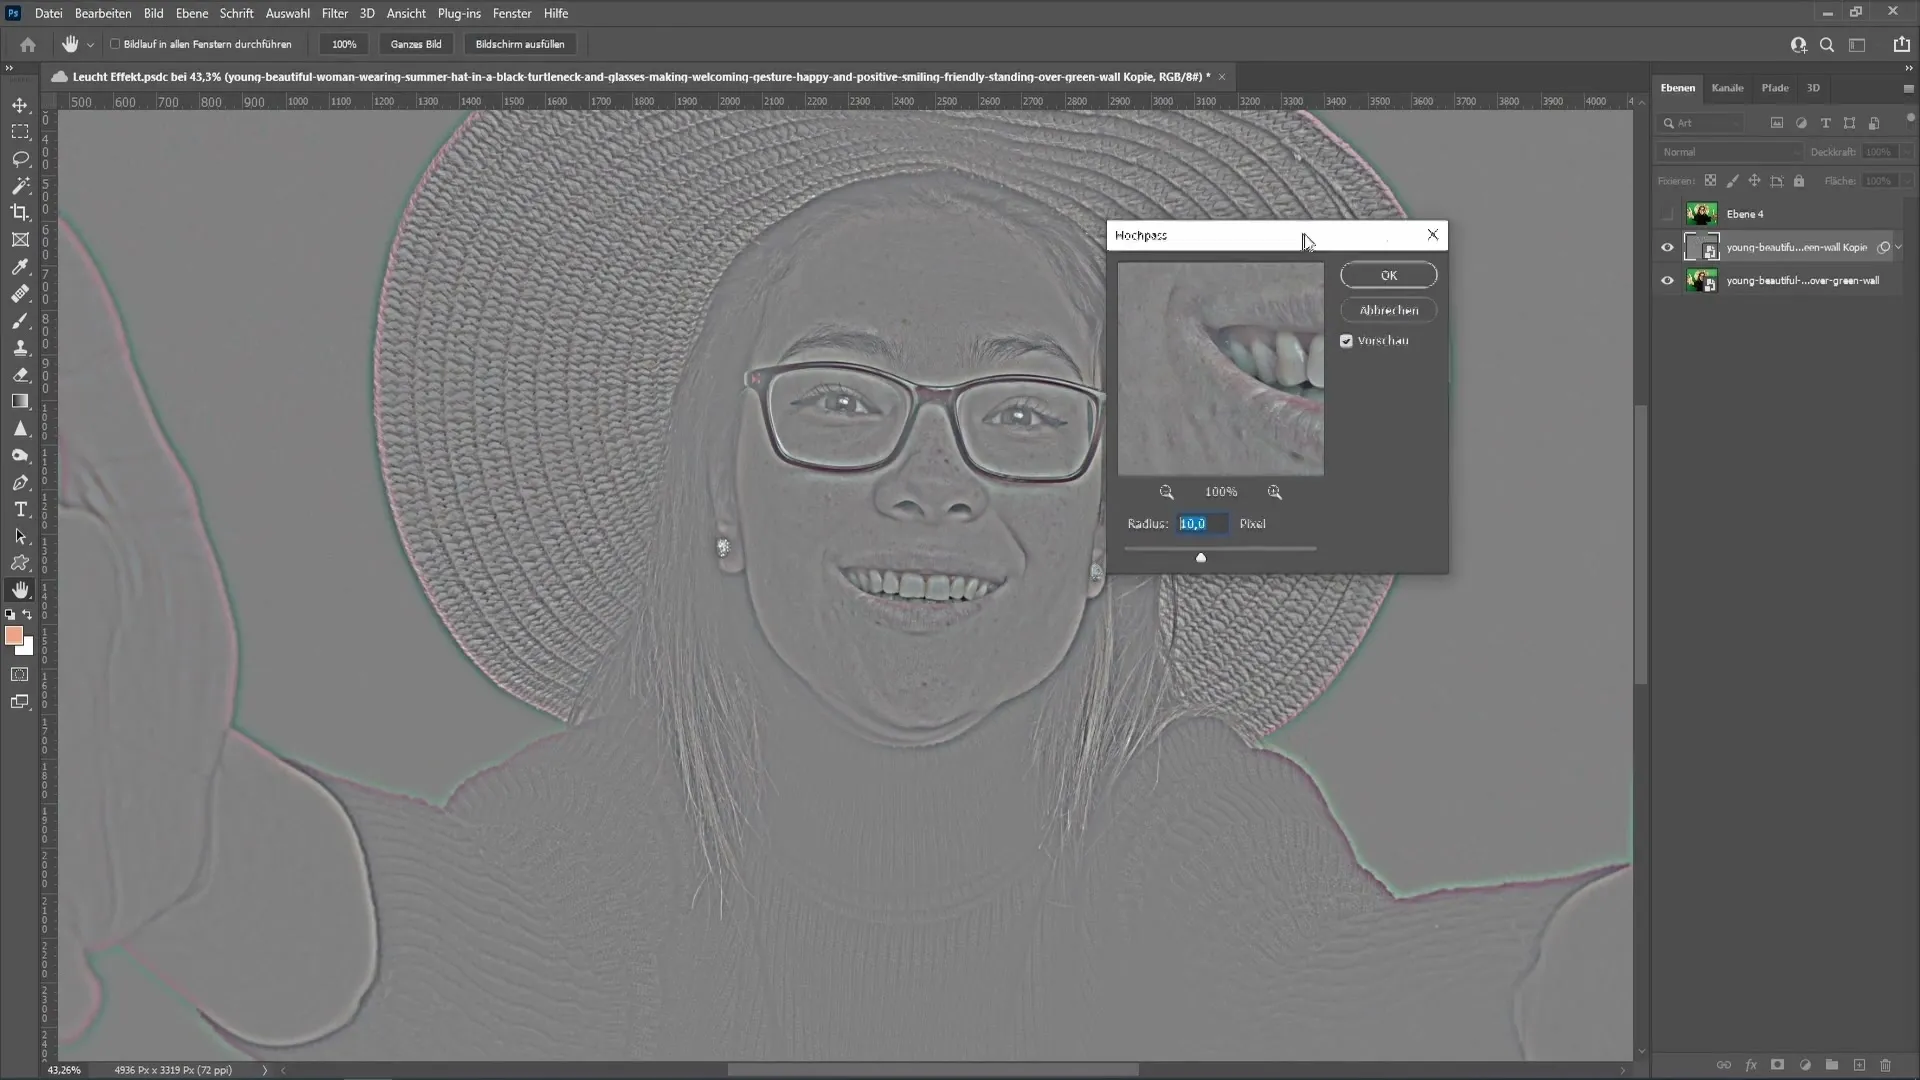This screenshot has height=1080, width=1920.
Task: Select the Type tool
Action: click(20, 509)
